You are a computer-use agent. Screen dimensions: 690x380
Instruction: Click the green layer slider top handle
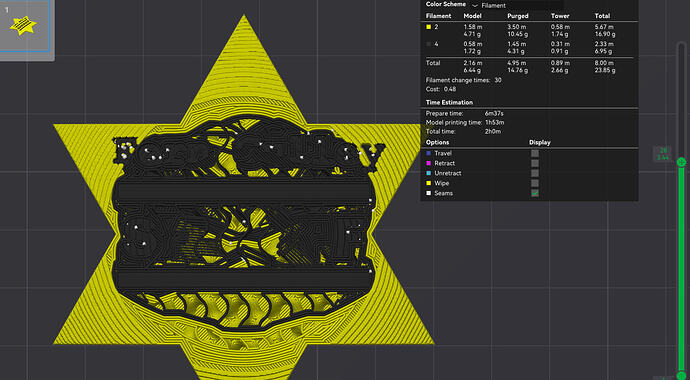681,162
